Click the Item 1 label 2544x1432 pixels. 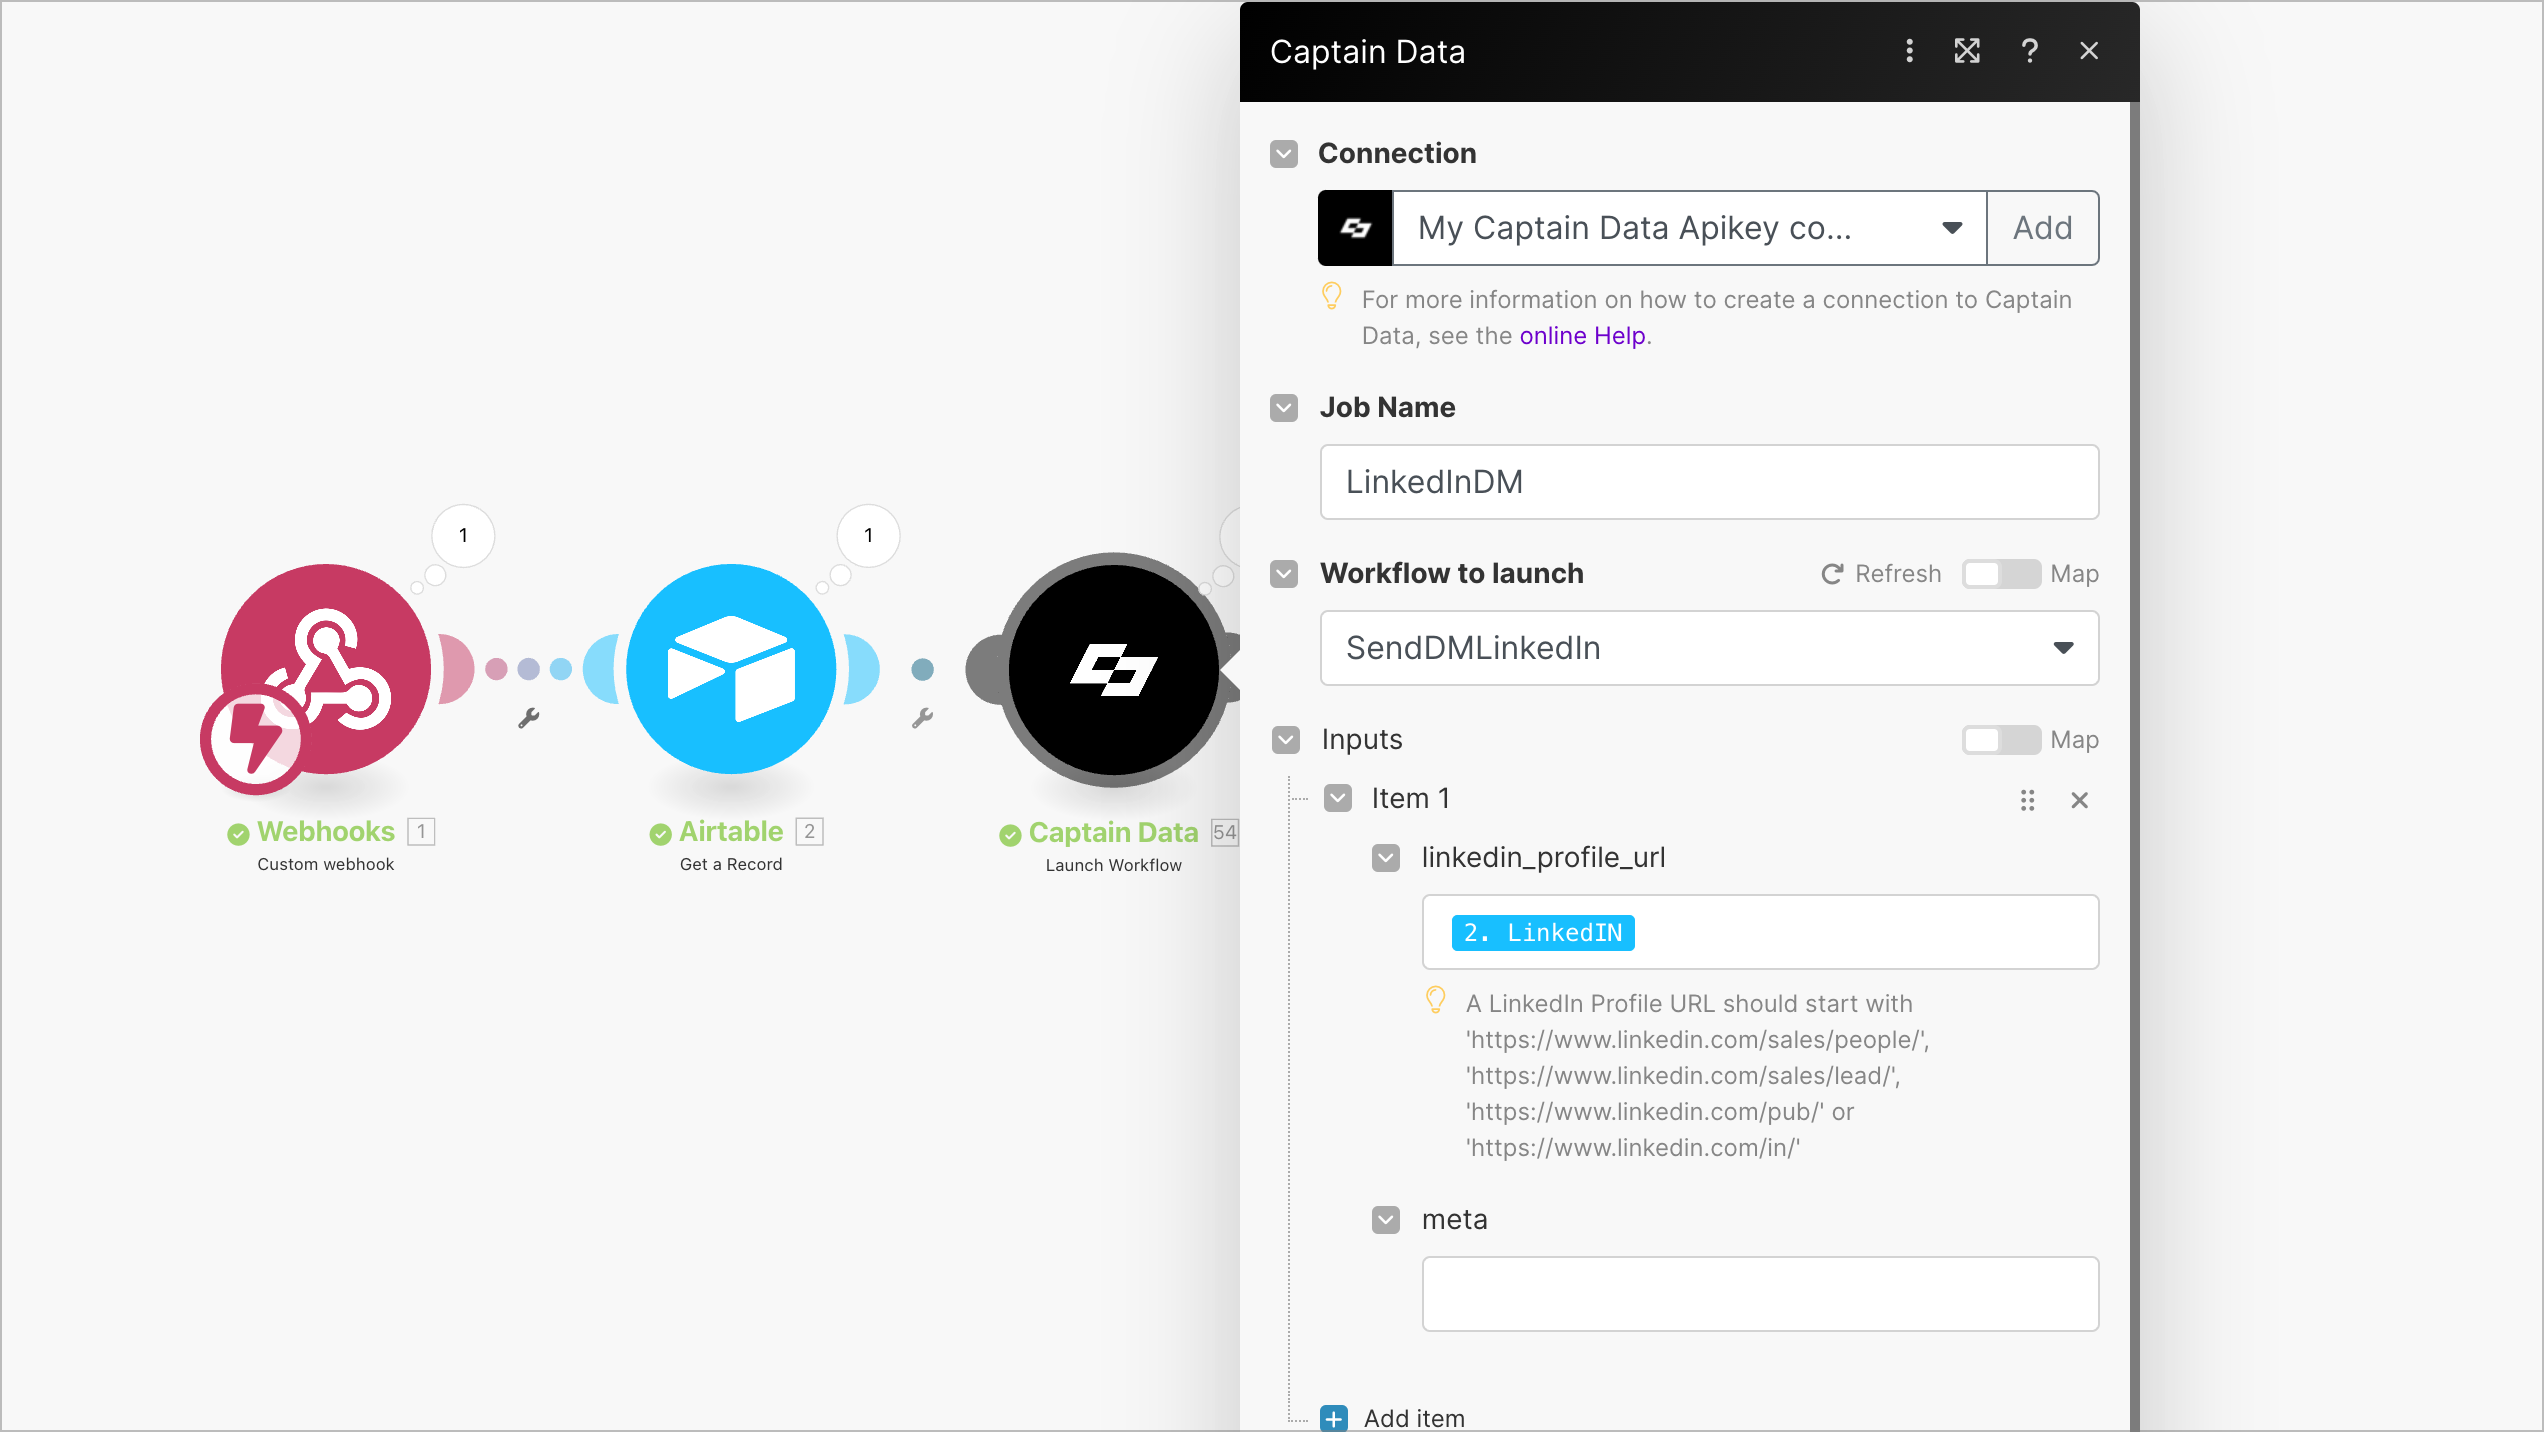1410,798
